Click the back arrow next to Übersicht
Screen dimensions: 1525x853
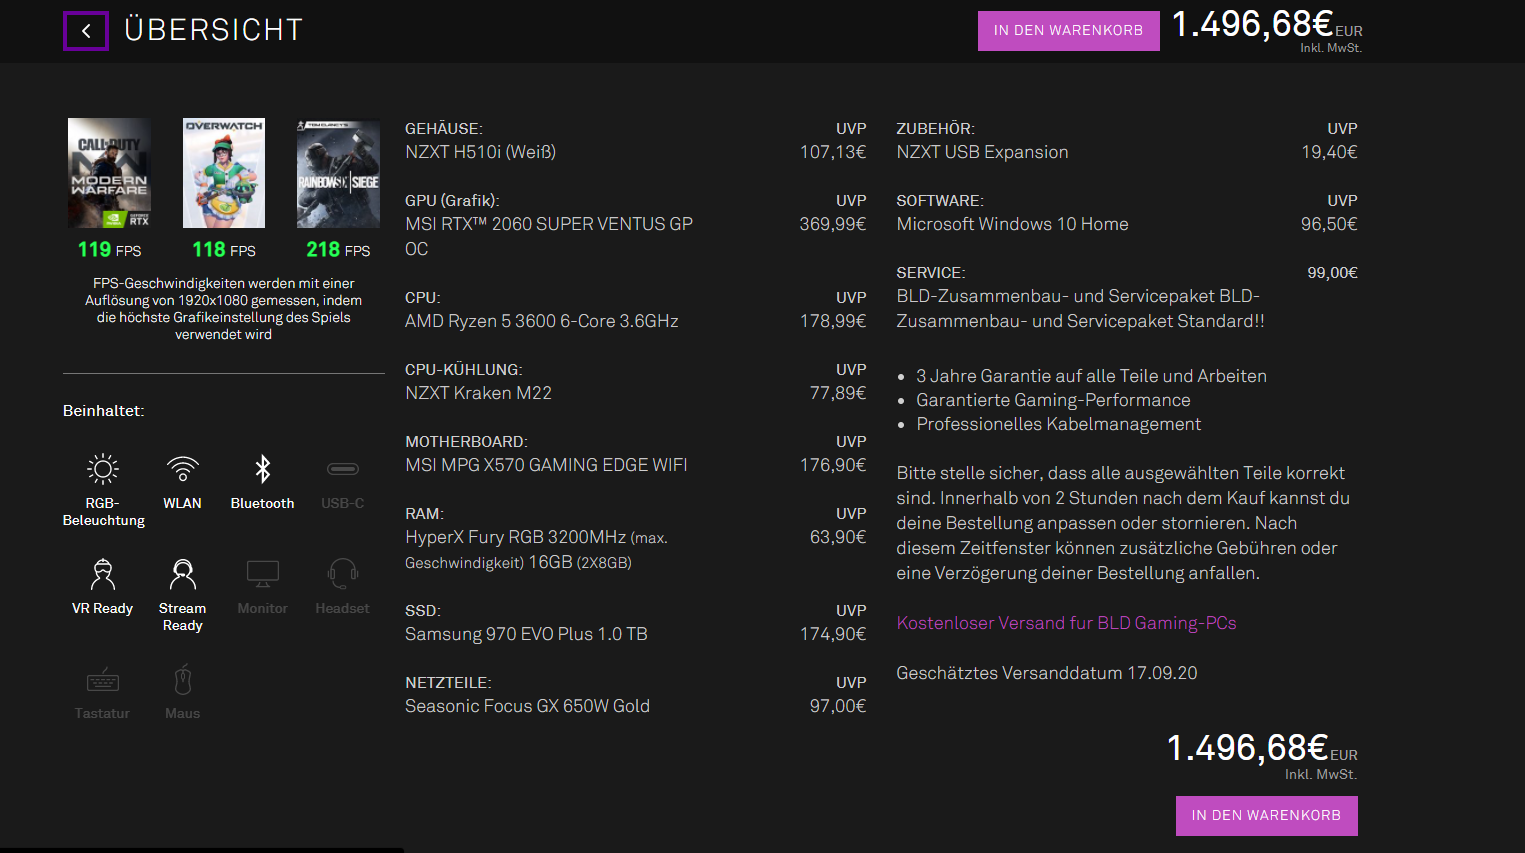pyautogui.click(x=86, y=31)
